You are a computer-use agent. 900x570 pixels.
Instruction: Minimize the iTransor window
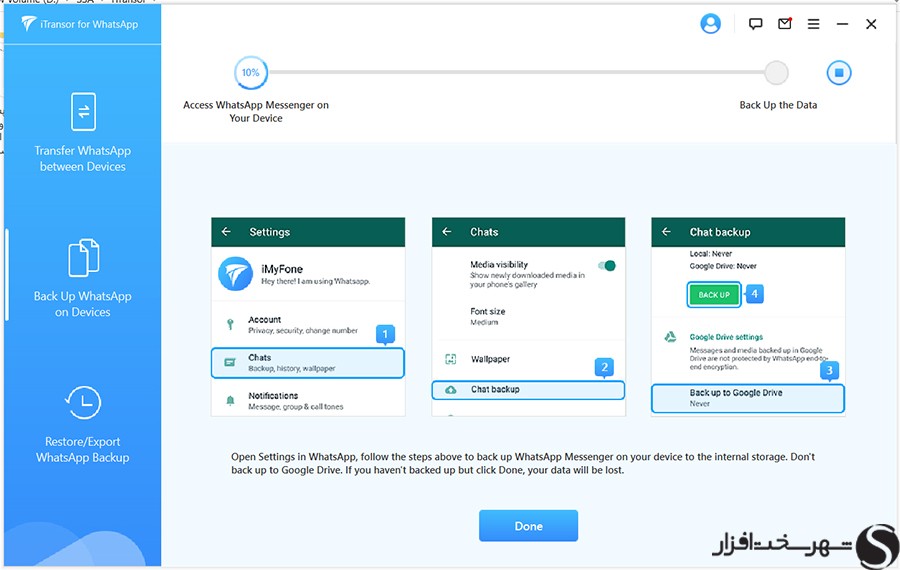(842, 24)
